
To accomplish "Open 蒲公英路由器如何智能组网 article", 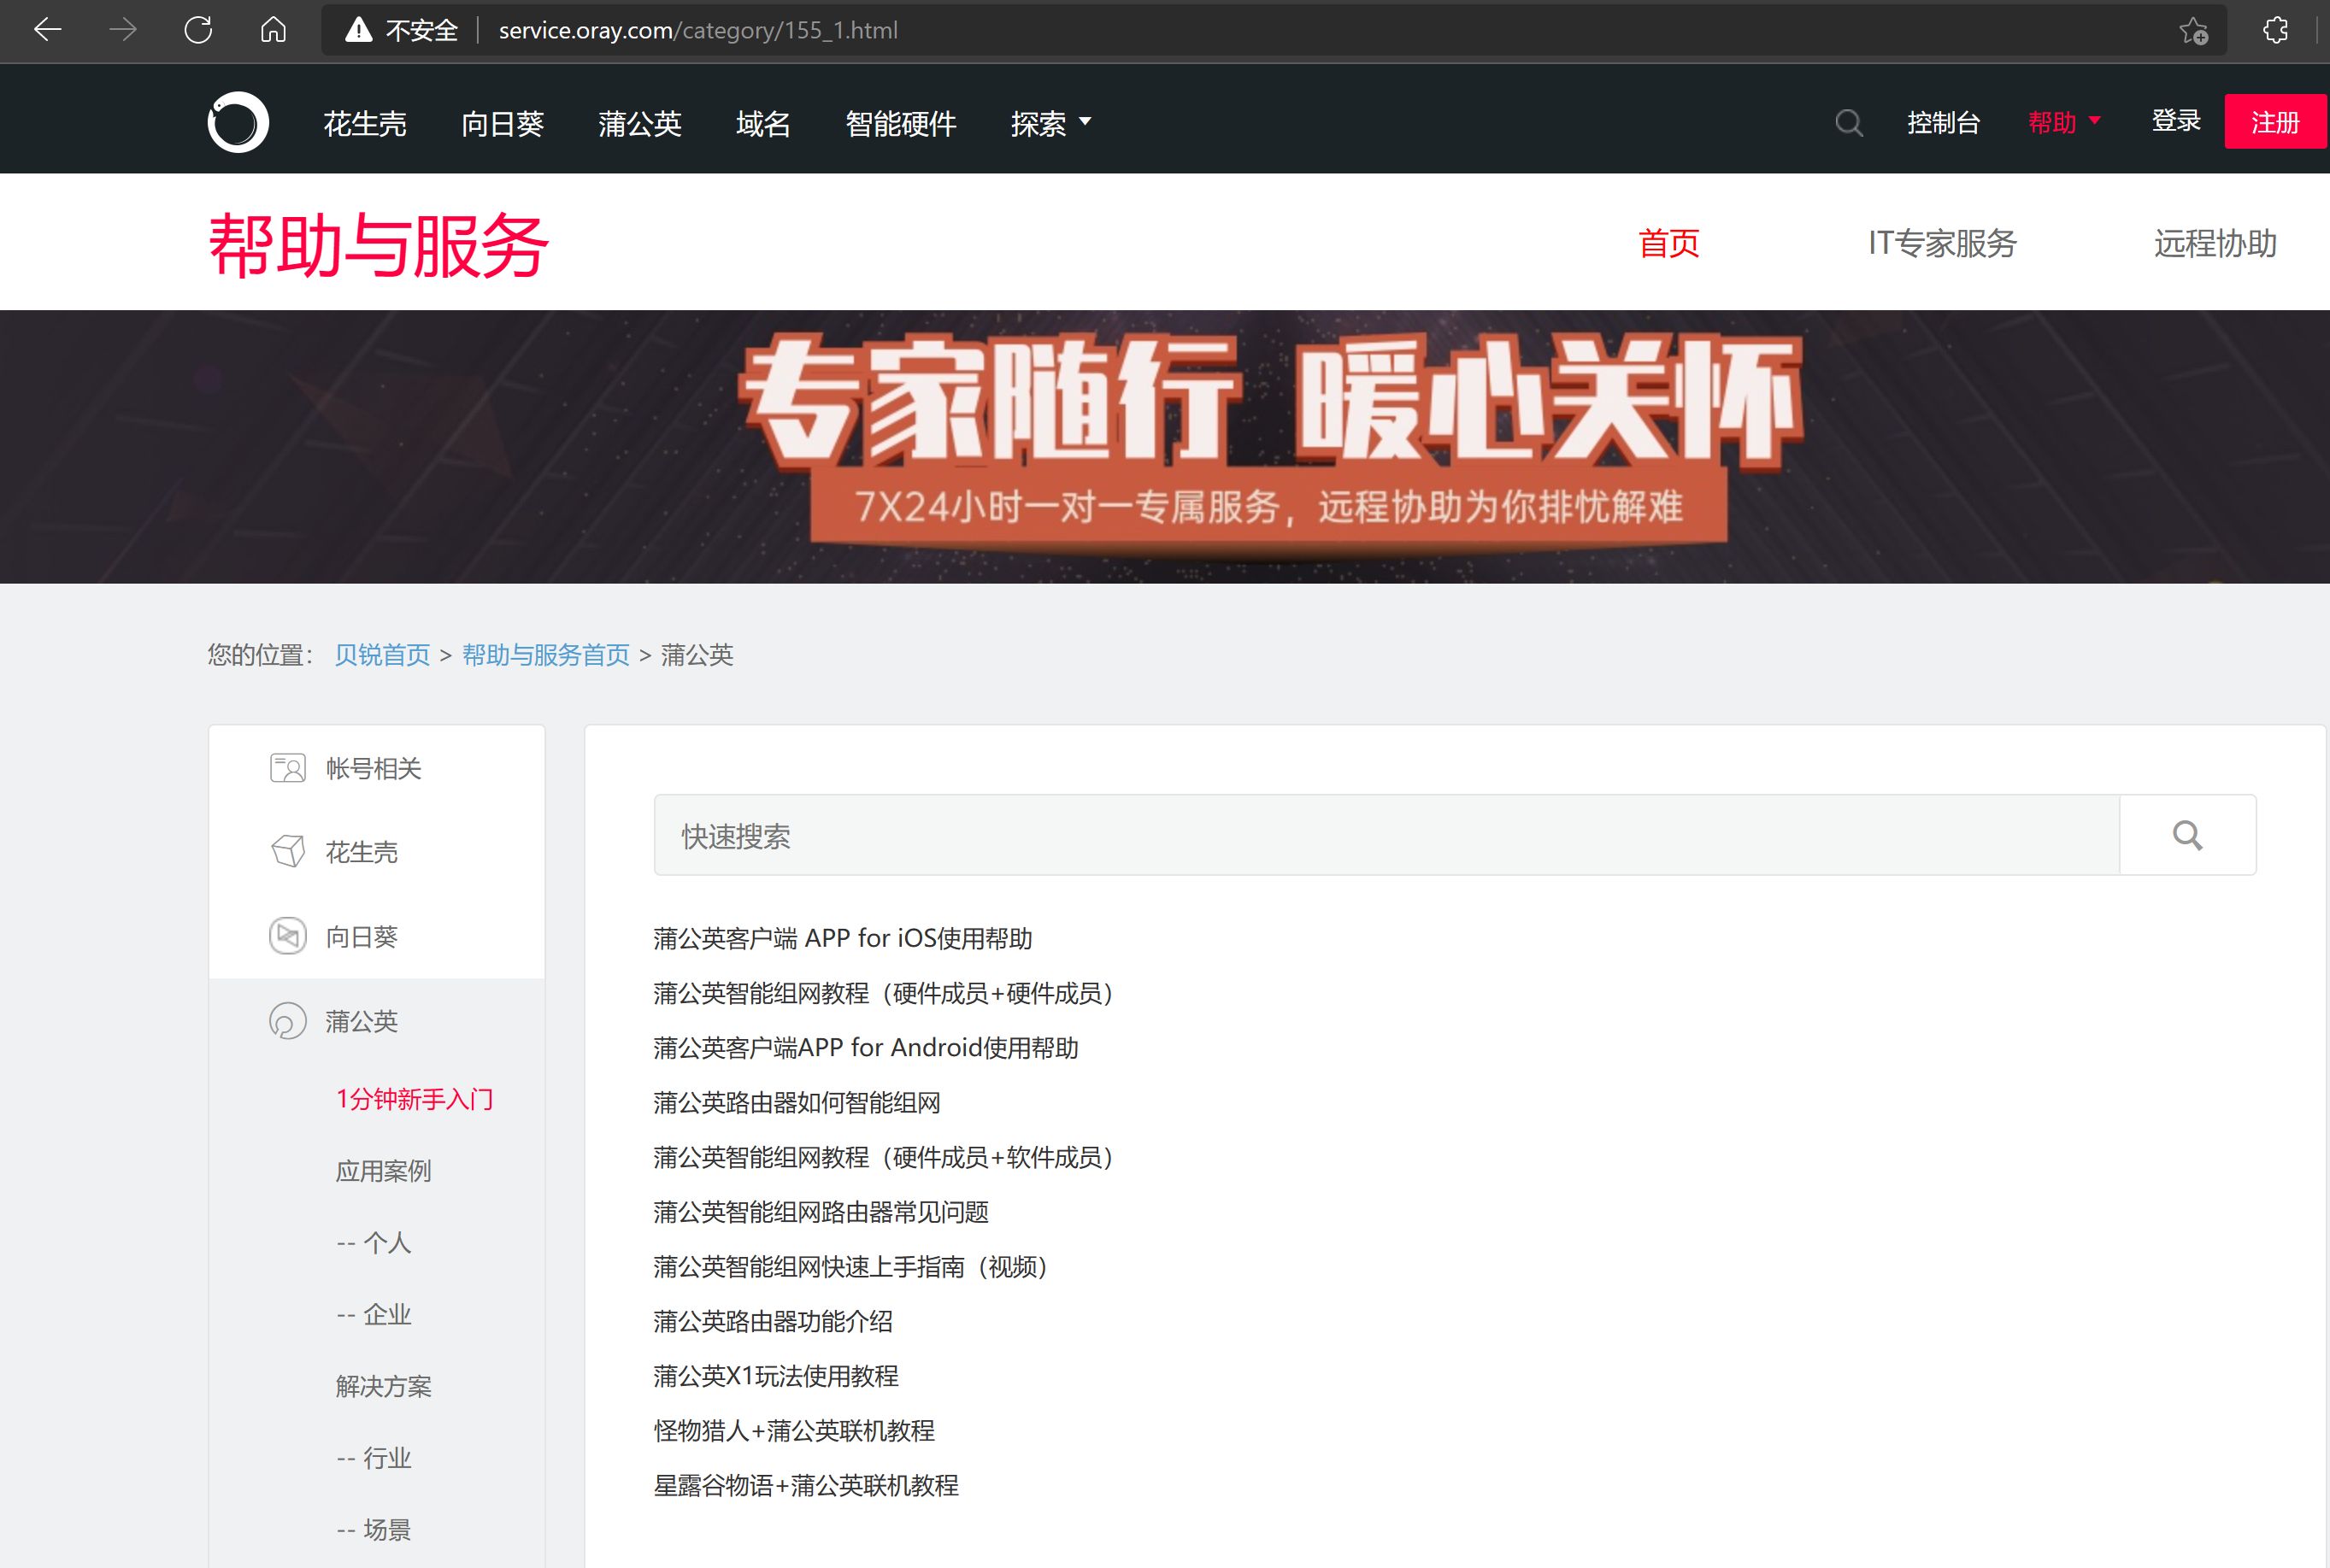I will coord(797,1103).
